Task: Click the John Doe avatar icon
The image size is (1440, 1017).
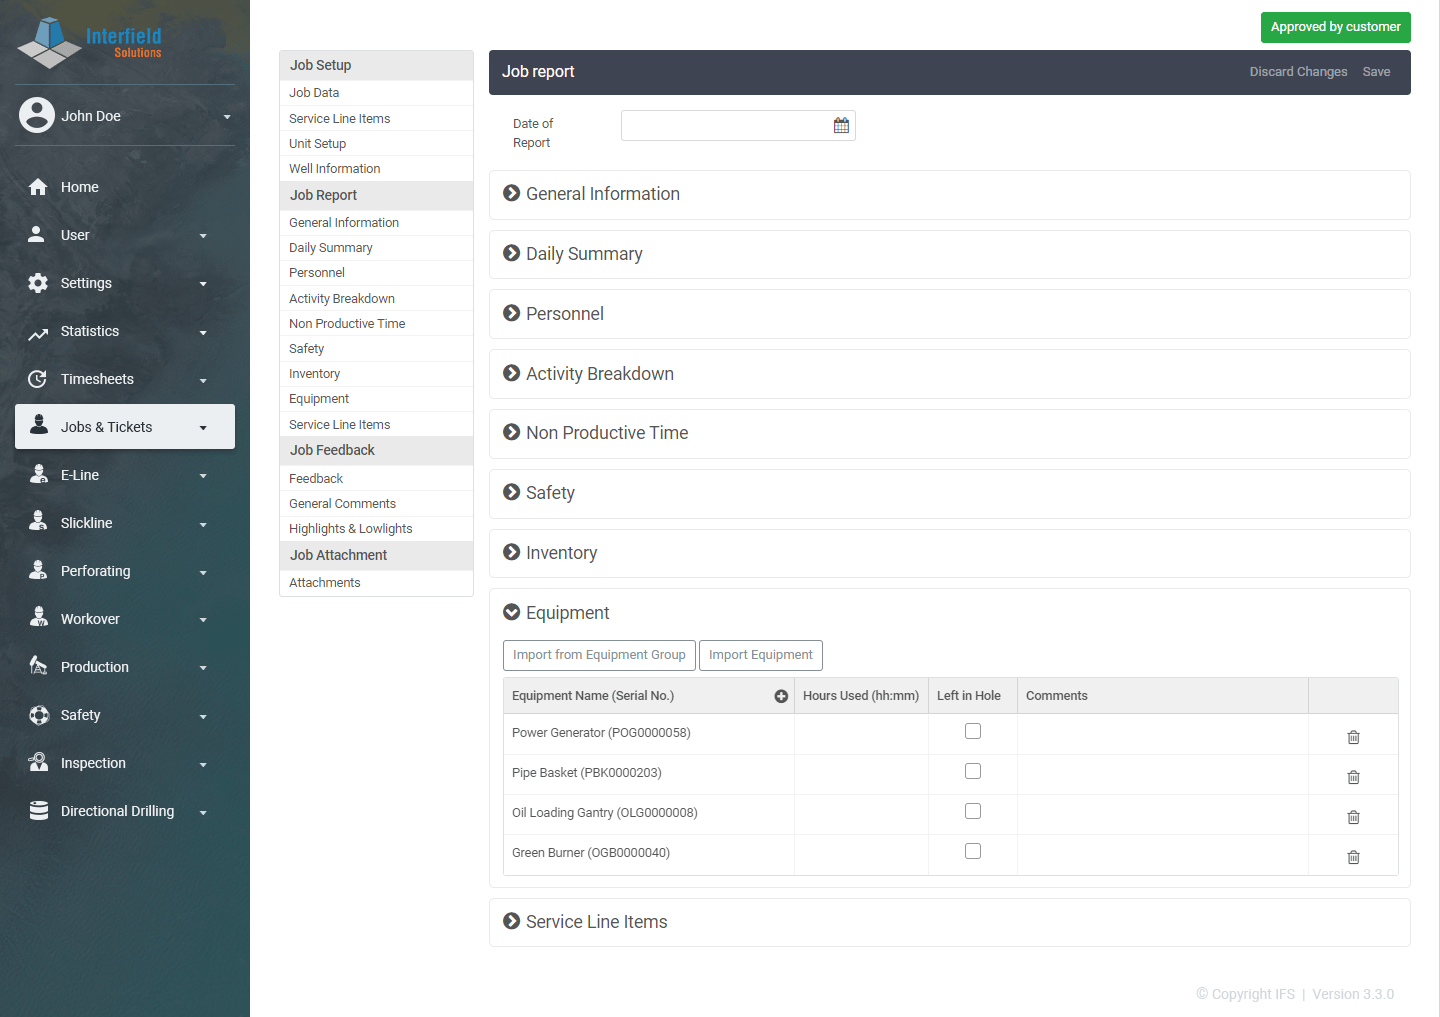Action: 37,115
